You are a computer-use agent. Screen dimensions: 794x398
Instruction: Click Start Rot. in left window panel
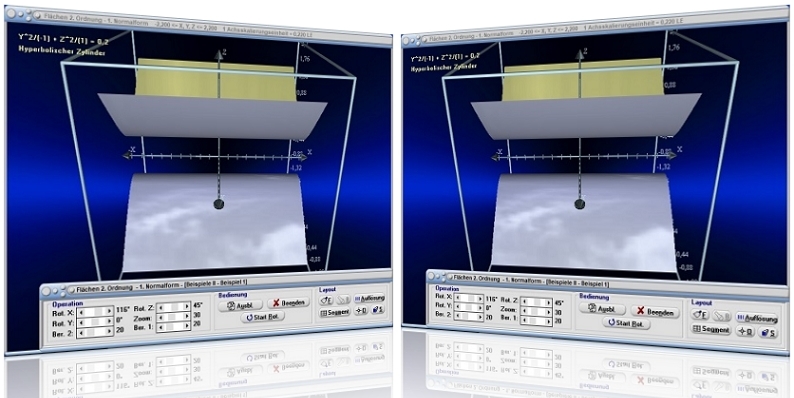[263, 317]
